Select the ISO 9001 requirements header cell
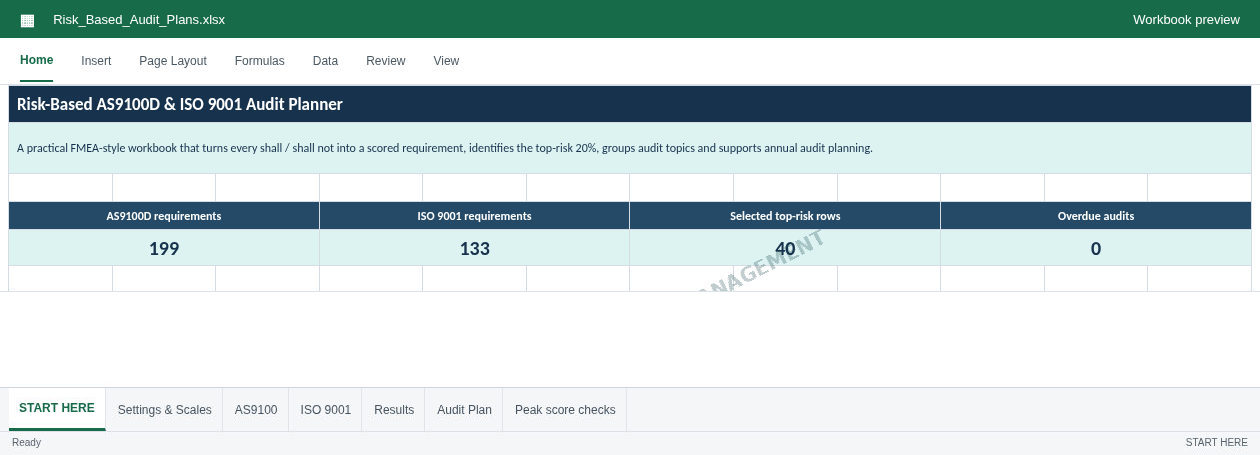 (x=475, y=216)
